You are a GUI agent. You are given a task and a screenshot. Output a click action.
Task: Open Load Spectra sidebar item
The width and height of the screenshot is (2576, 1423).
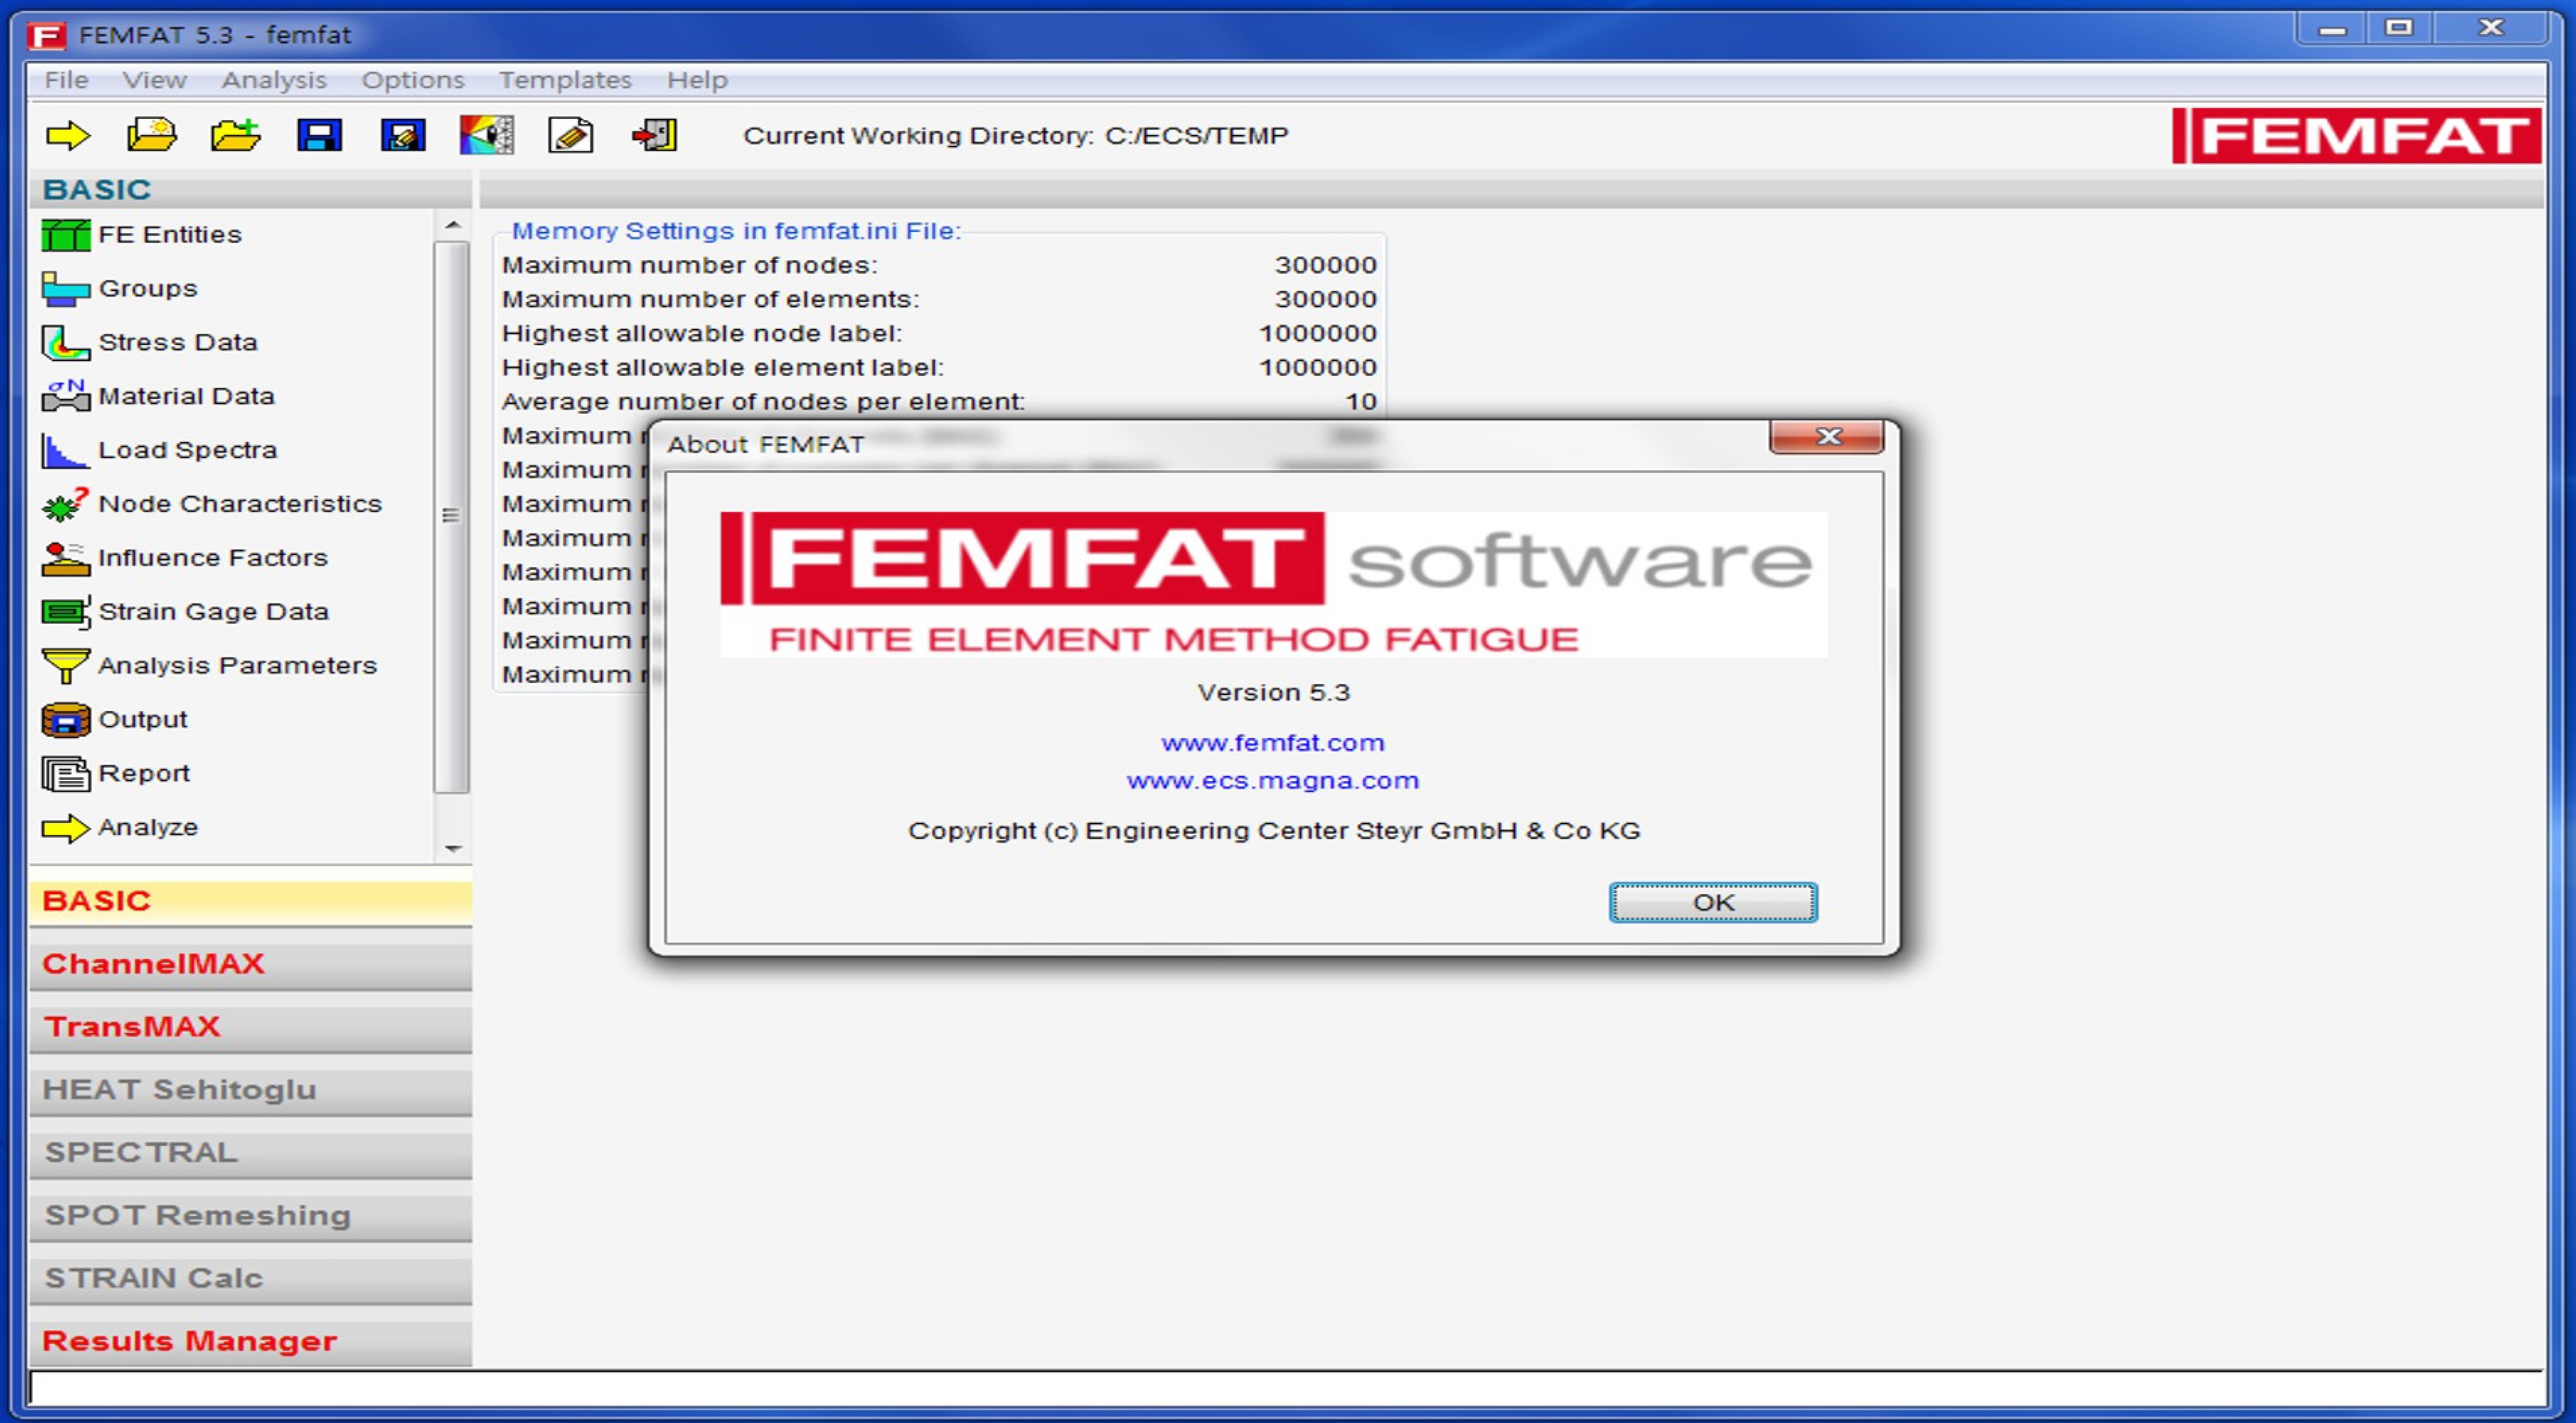[160, 451]
